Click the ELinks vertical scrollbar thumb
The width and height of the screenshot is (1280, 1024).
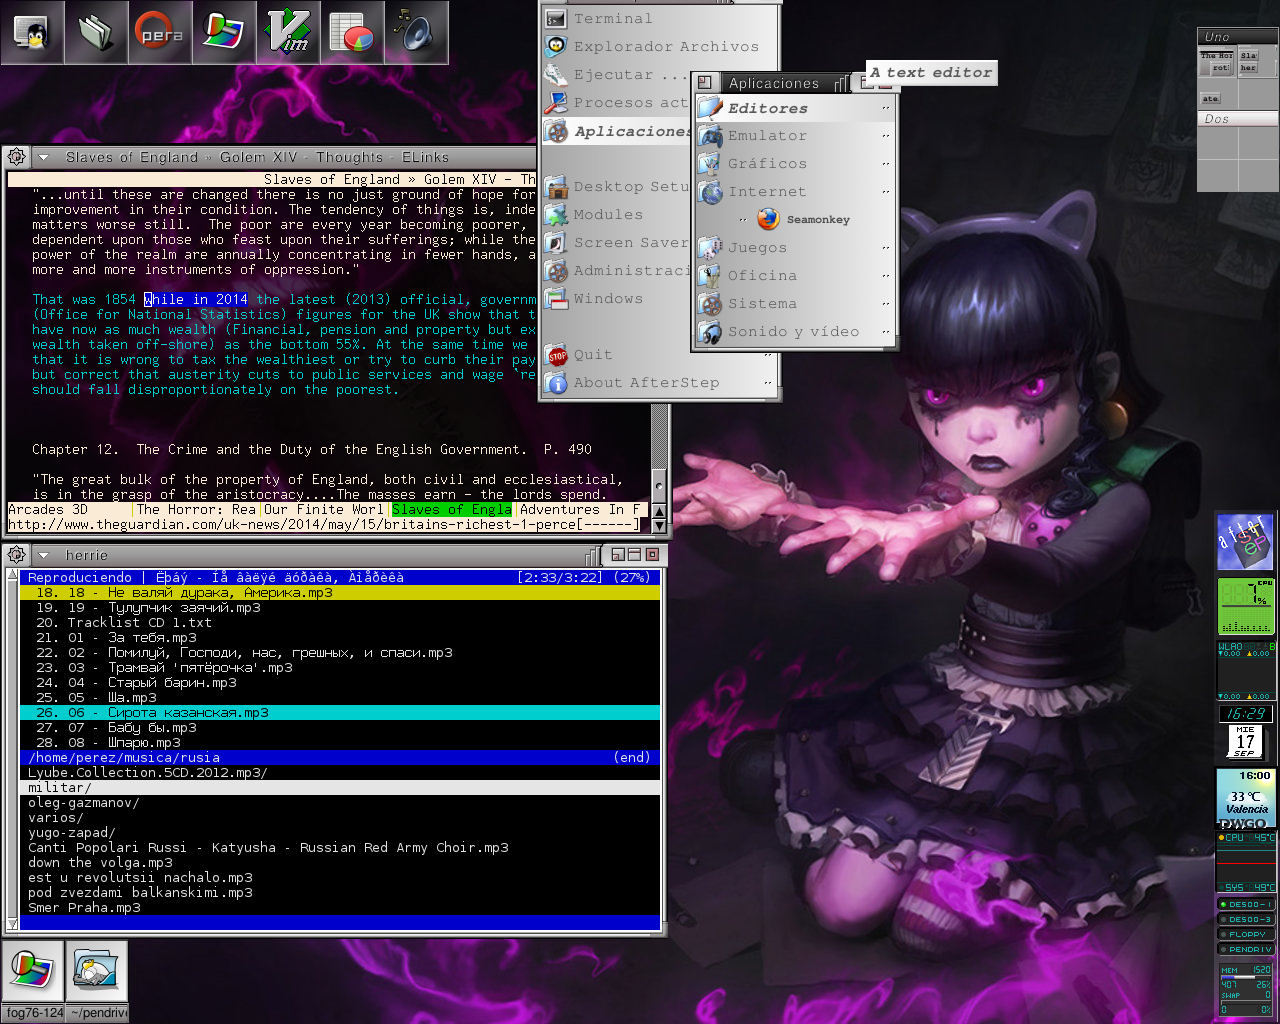[659, 484]
